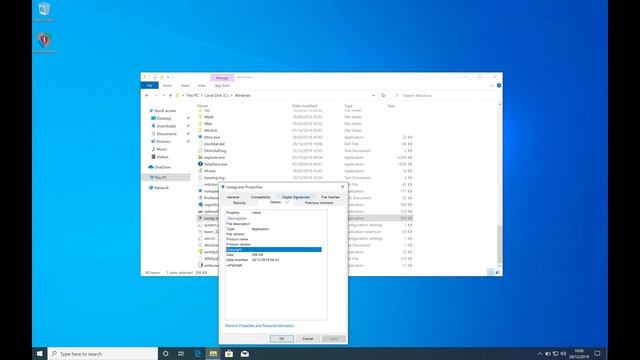Open File Hashes tab
640x360 pixels.
330,197
